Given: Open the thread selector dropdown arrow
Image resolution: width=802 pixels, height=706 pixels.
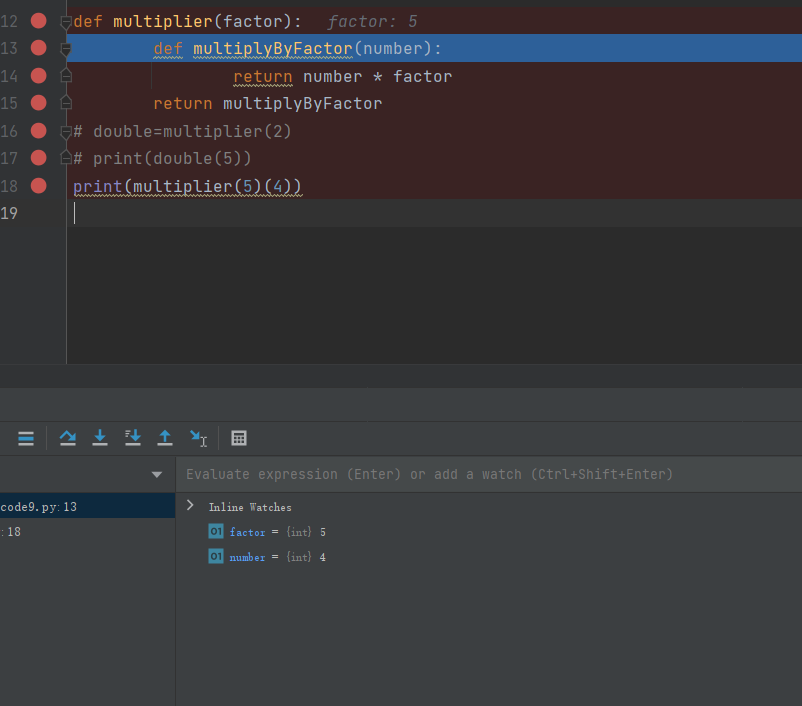Looking at the screenshot, I should point(157,474).
